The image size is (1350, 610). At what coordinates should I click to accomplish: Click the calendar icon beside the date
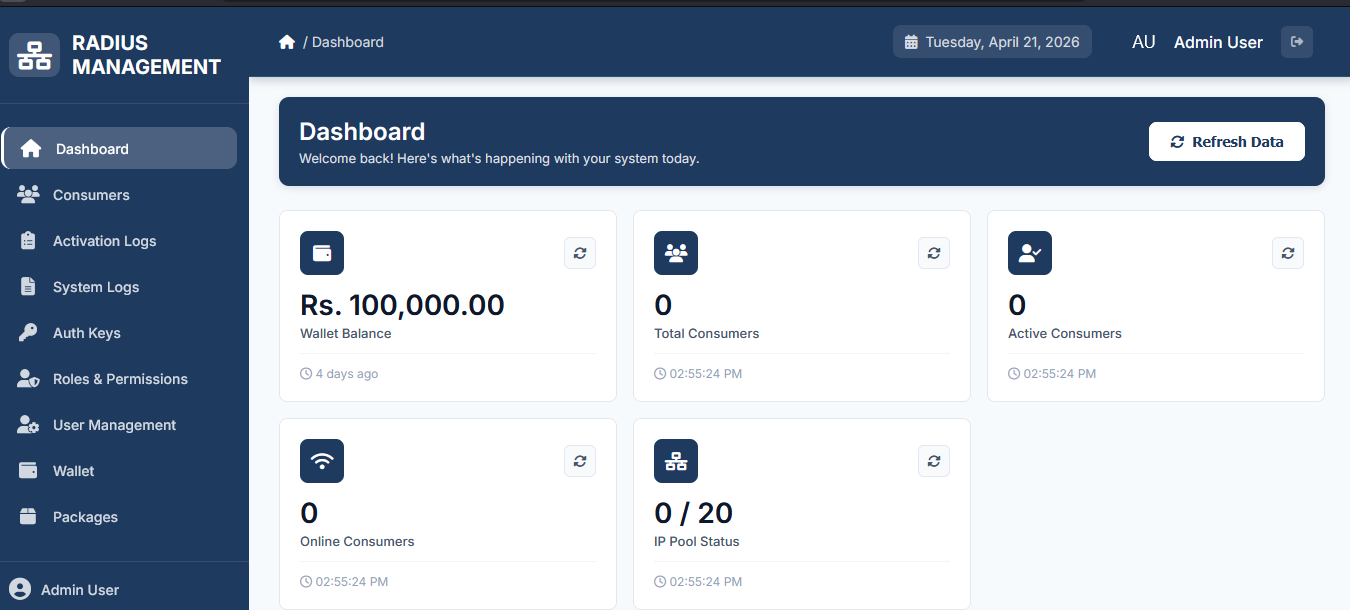pyautogui.click(x=911, y=42)
